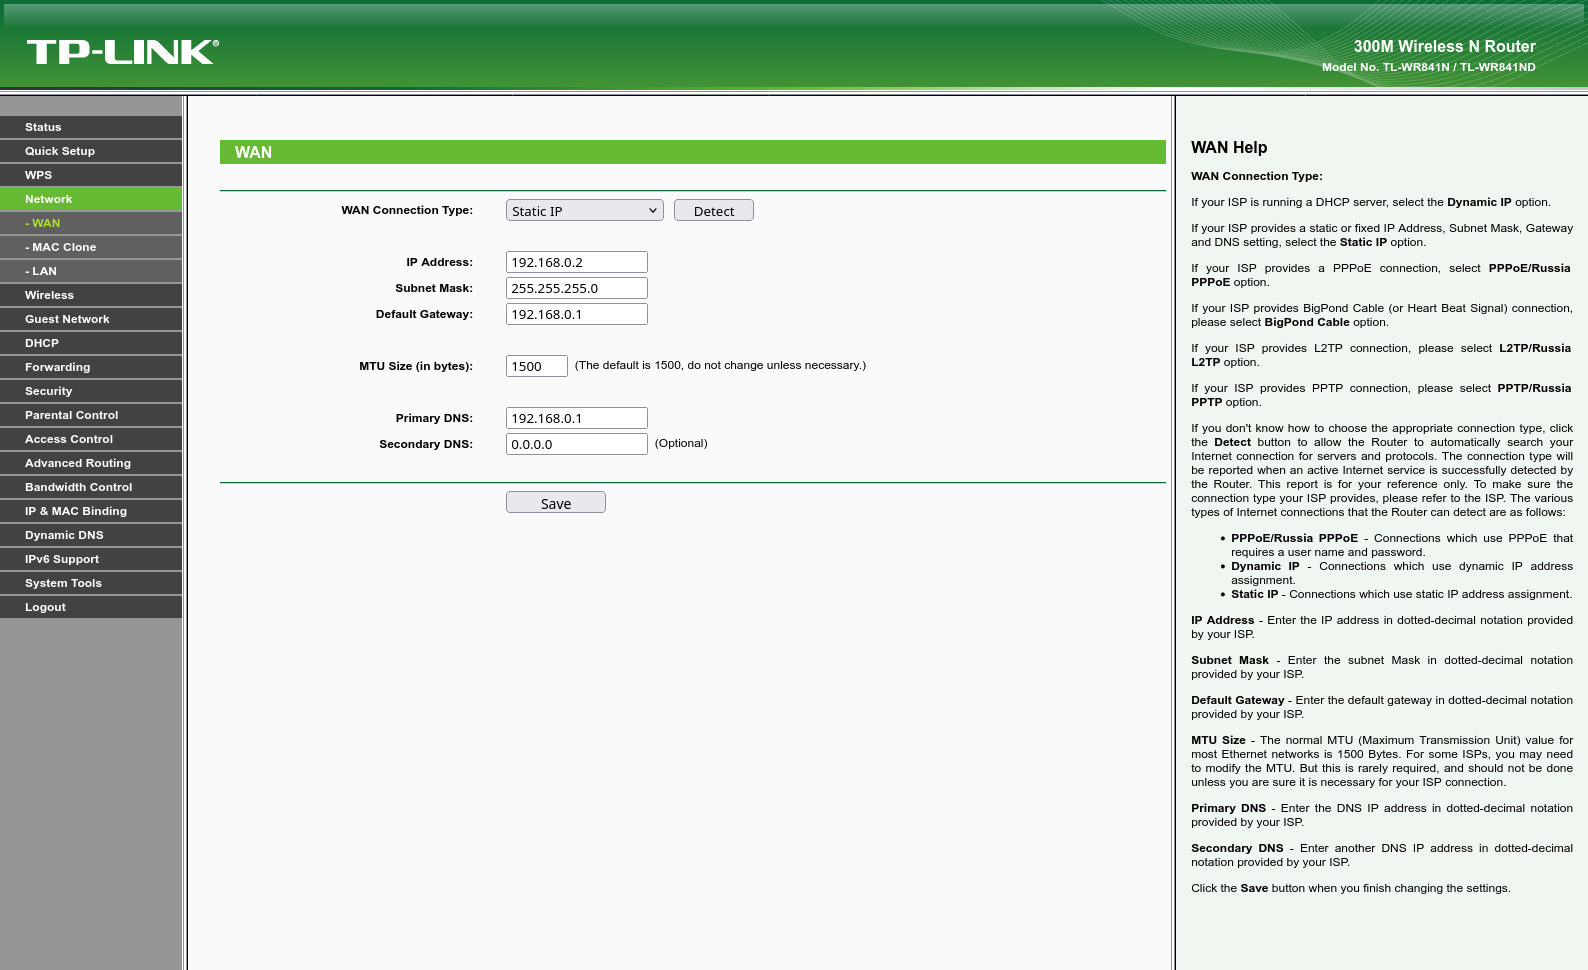
Task: Open the Dynamic DNS menu
Action: [91, 535]
